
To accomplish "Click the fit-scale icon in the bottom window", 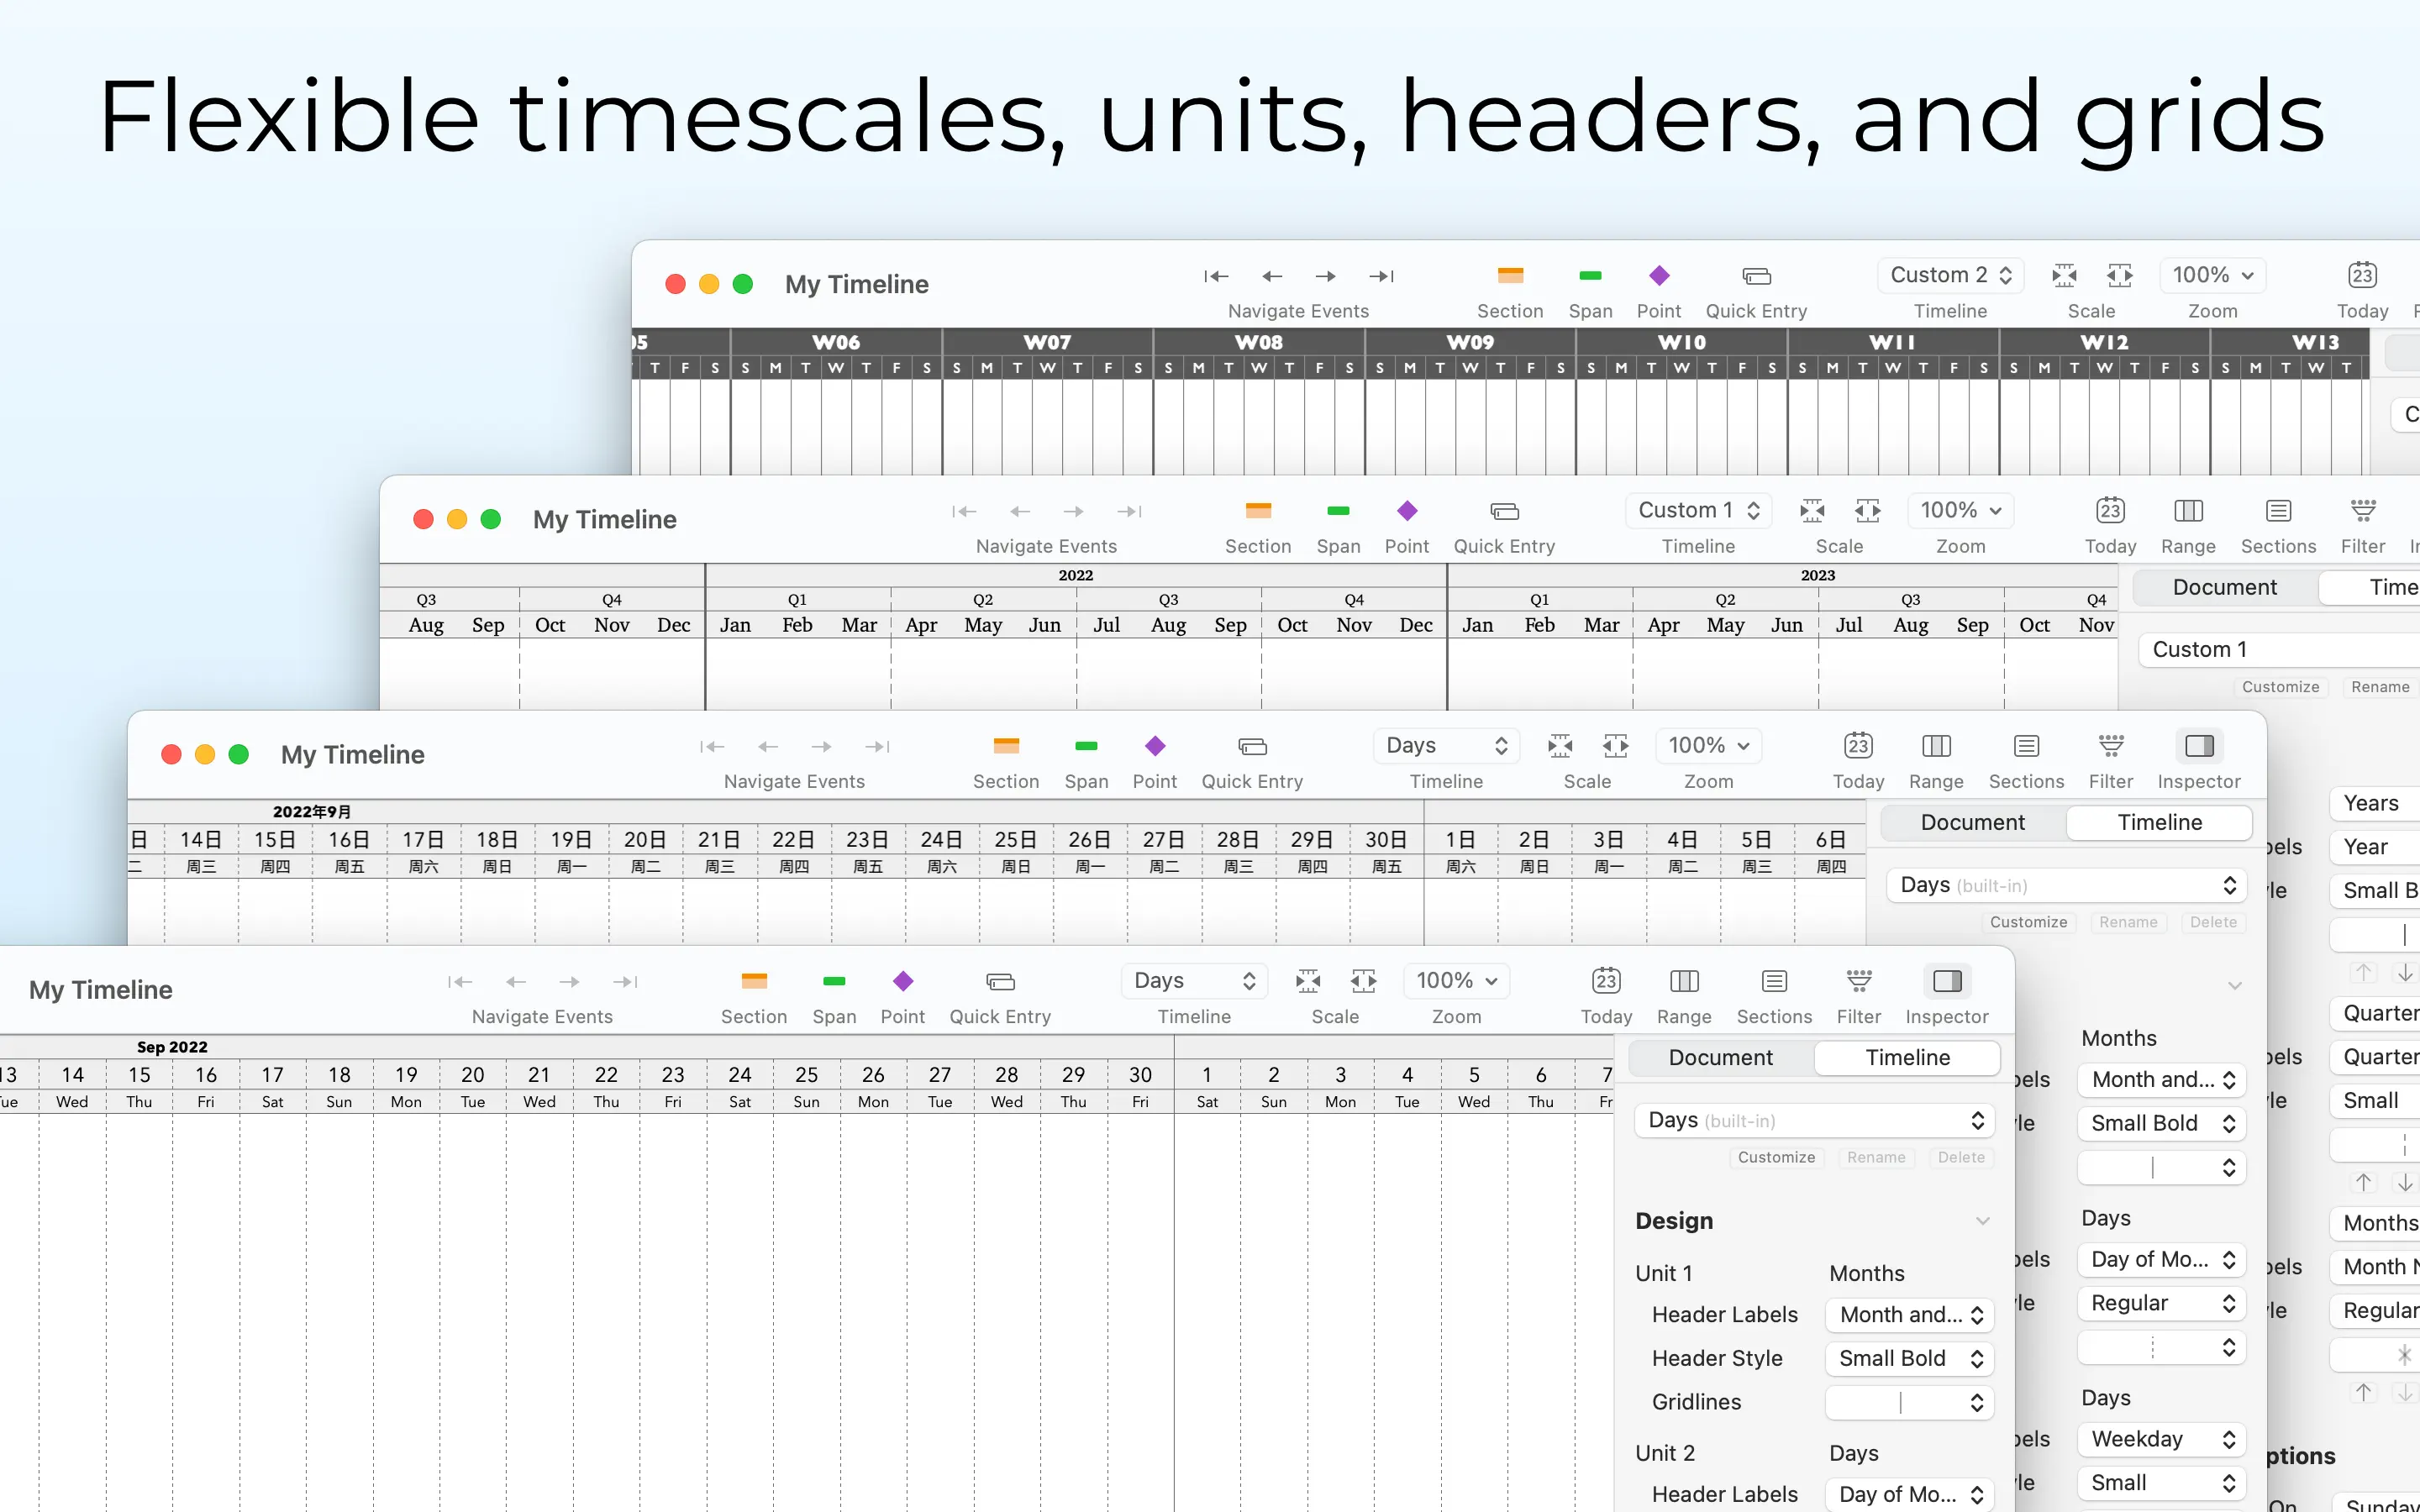I will click(1308, 981).
